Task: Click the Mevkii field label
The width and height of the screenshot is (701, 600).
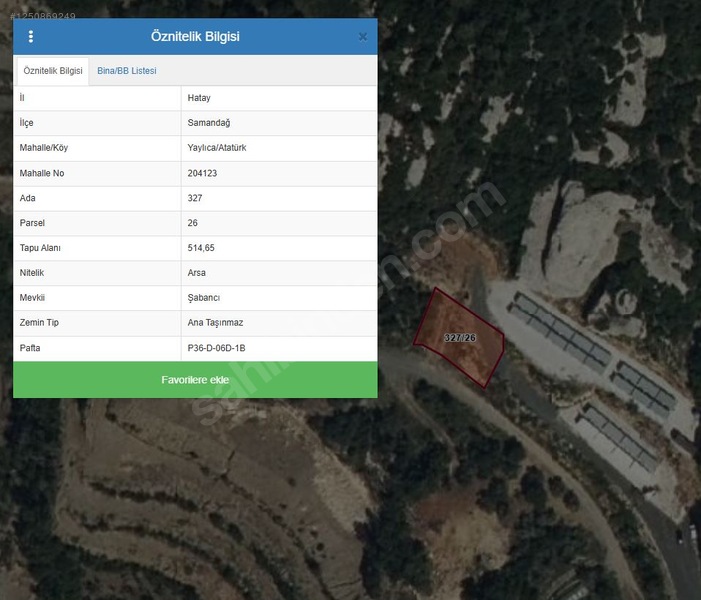Action: pos(32,297)
